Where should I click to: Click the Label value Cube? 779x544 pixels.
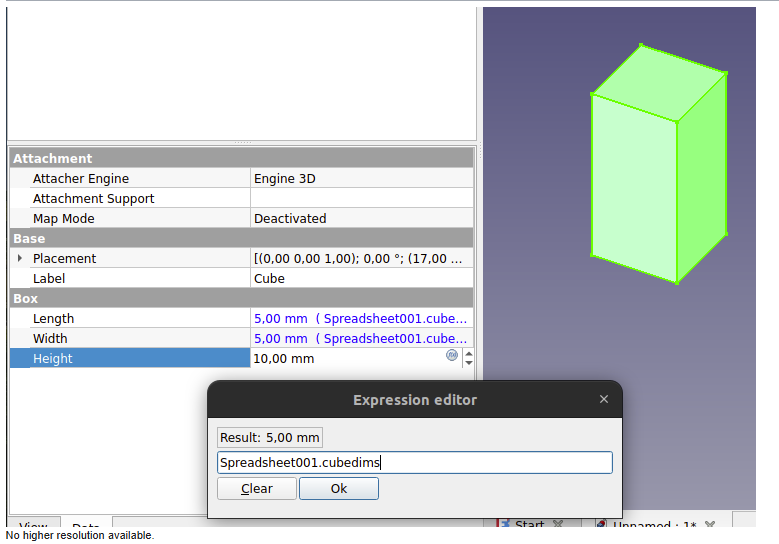coord(361,278)
